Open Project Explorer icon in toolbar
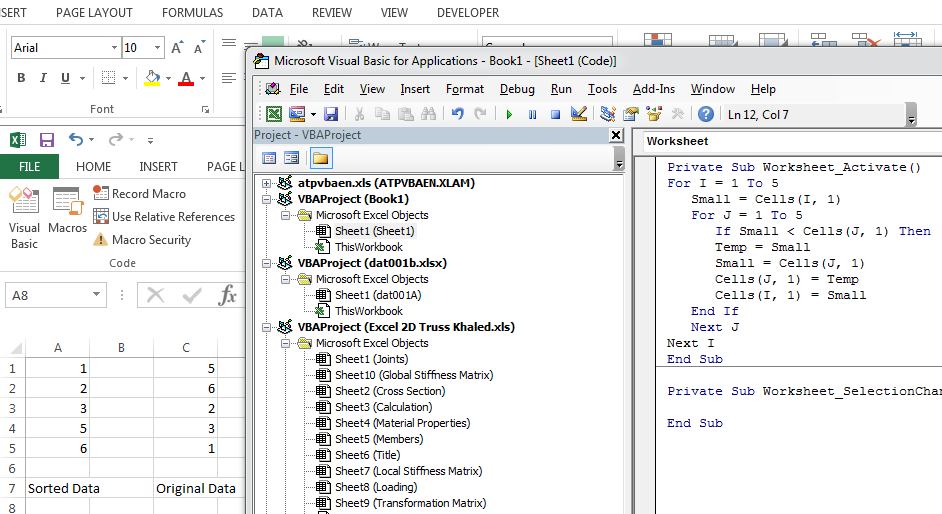Image resolution: width=942 pixels, height=514 pixels. [x=608, y=113]
